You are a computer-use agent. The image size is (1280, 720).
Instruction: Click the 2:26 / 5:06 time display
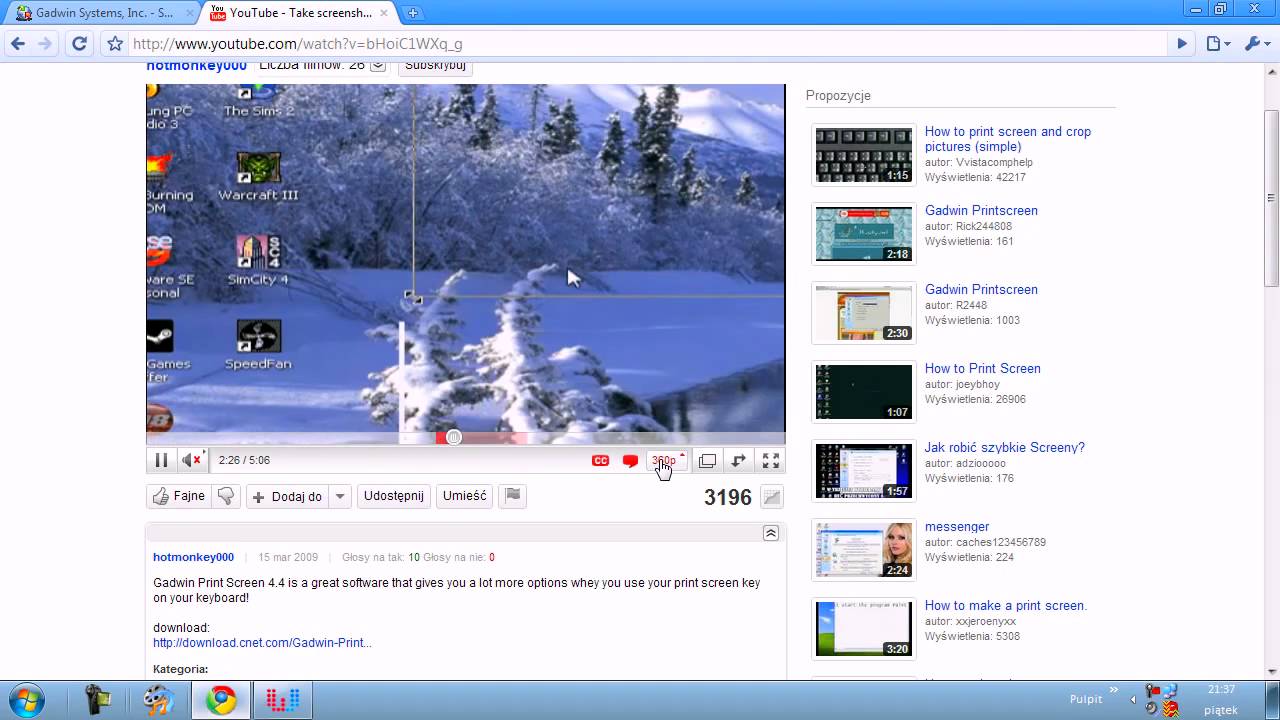tap(244, 461)
